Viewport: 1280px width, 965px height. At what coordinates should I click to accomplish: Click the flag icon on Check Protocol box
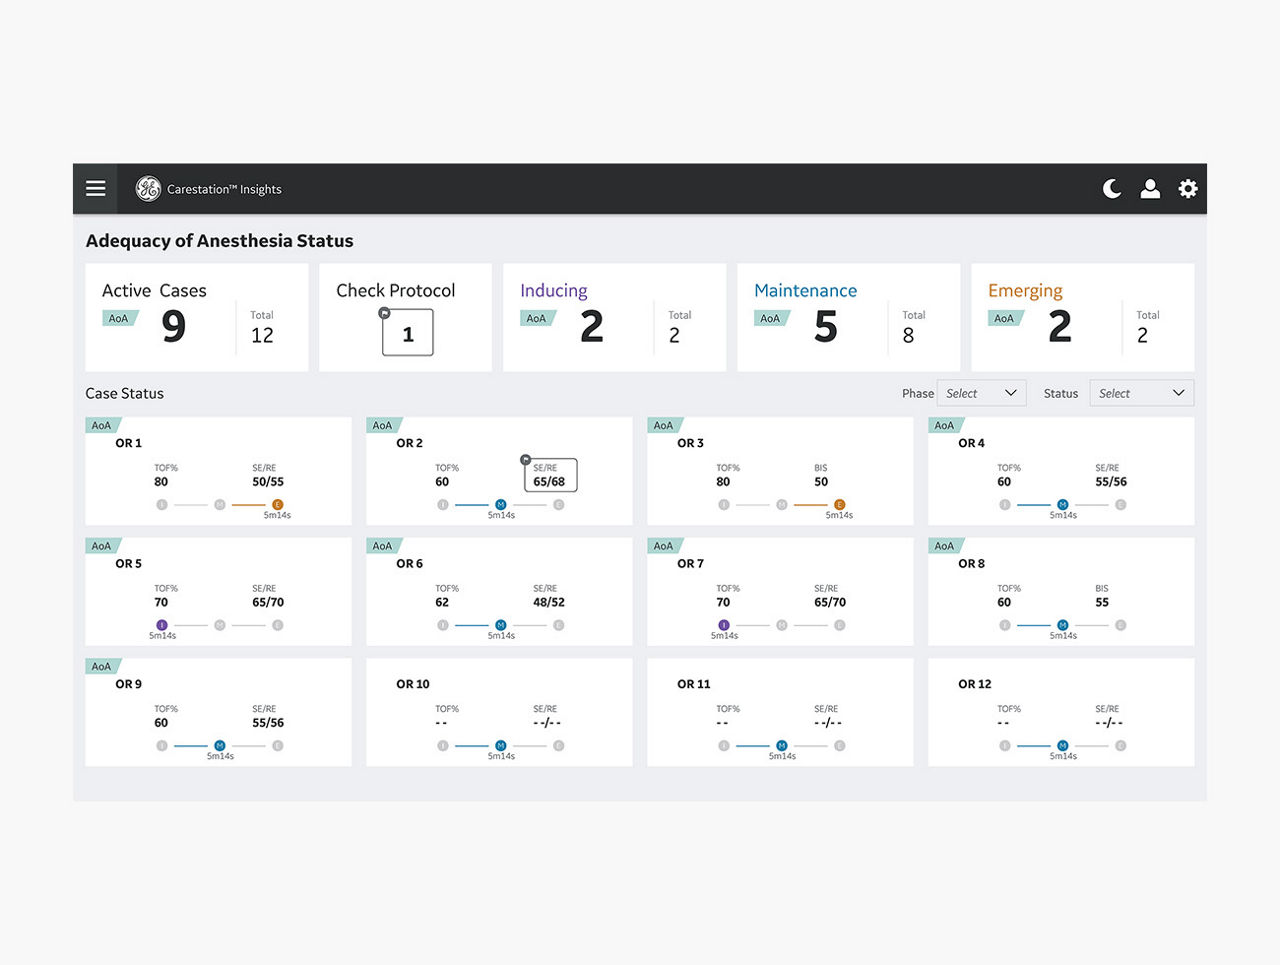coord(384,313)
